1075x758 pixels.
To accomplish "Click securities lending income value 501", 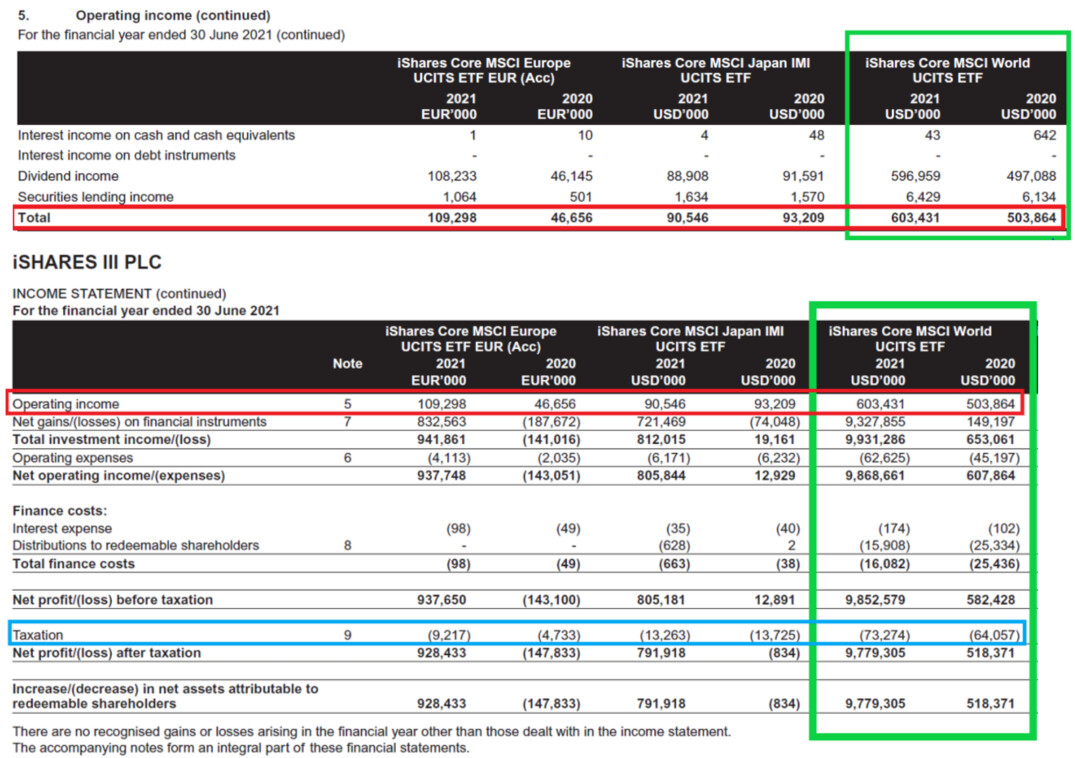I will pos(581,197).
